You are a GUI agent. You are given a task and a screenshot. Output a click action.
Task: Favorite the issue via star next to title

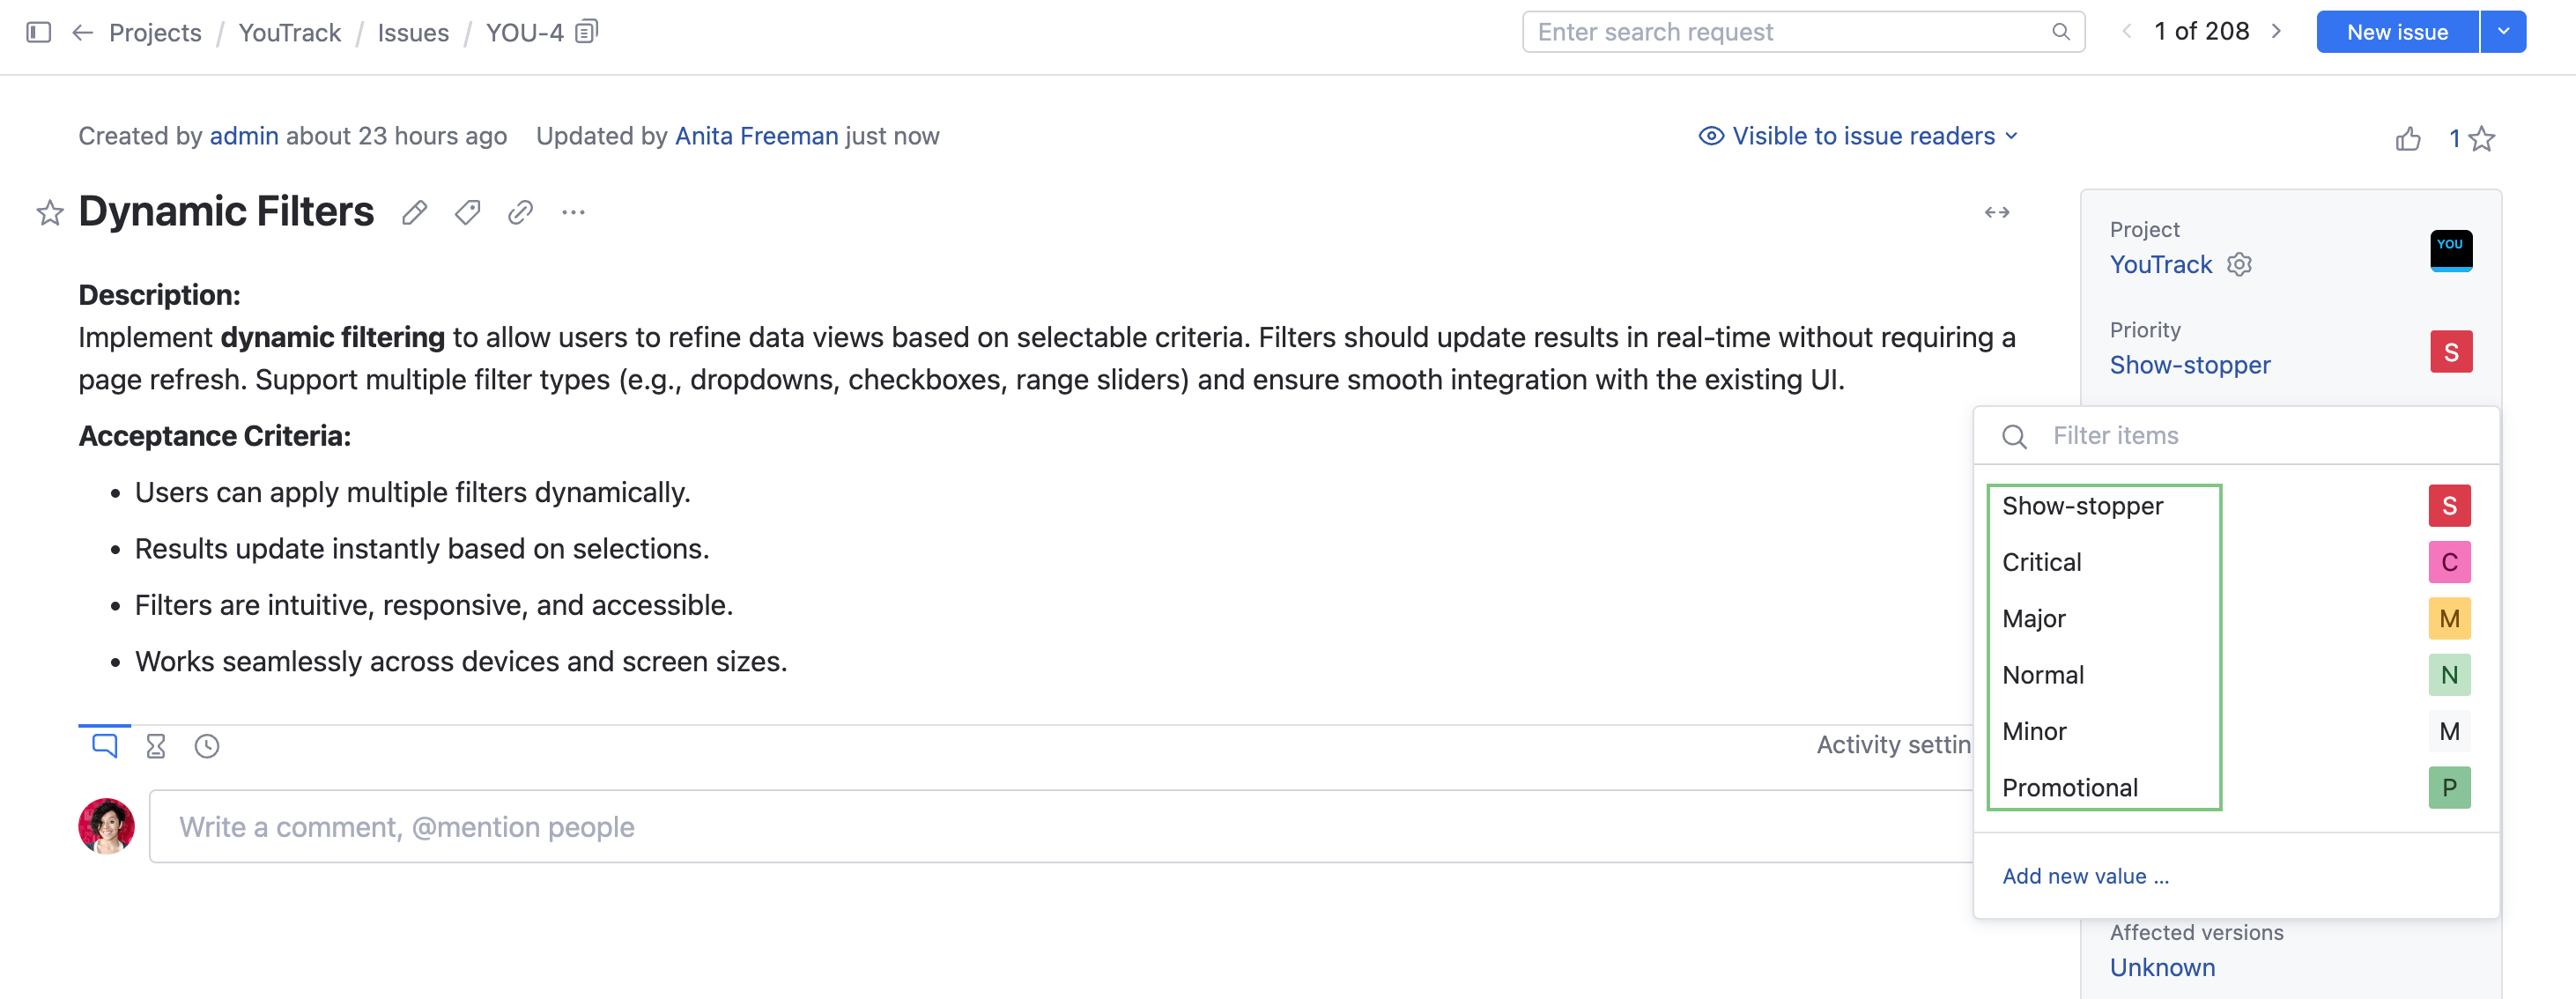(49, 212)
